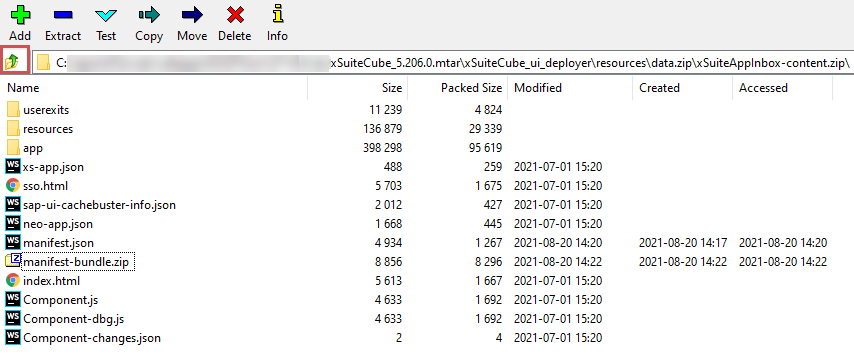The height and width of the screenshot is (362, 854).
Task: Select the sso.html file name
Action: click(x=46, y=186)
